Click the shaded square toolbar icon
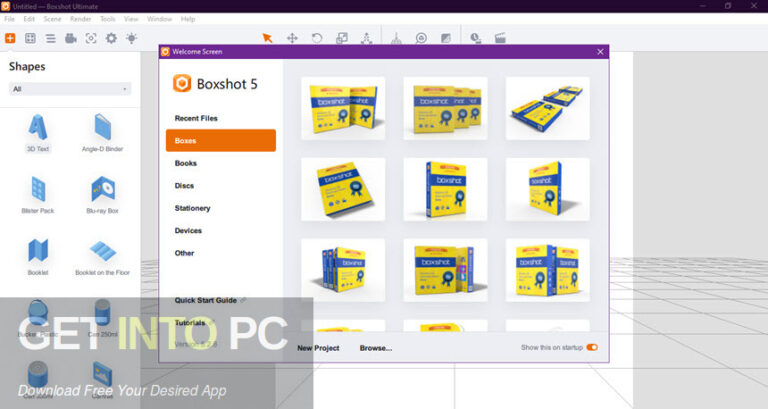The image size is (768, 409). [446, 38]
